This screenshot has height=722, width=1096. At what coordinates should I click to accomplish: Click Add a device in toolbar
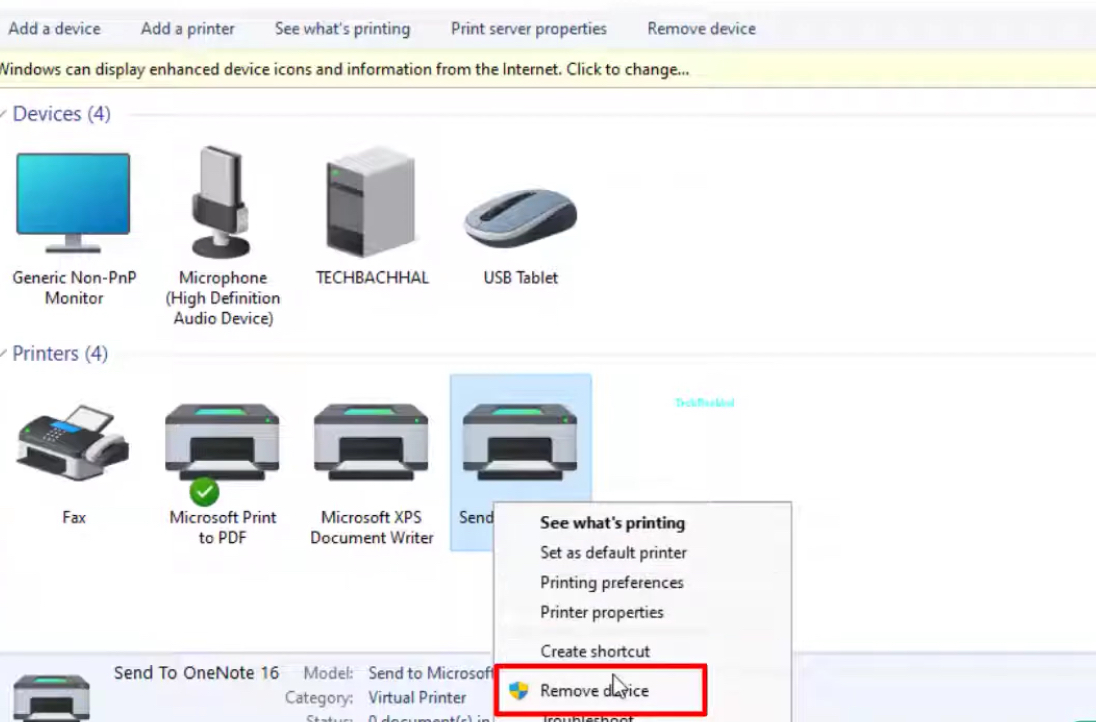click(x=55, y=29)
